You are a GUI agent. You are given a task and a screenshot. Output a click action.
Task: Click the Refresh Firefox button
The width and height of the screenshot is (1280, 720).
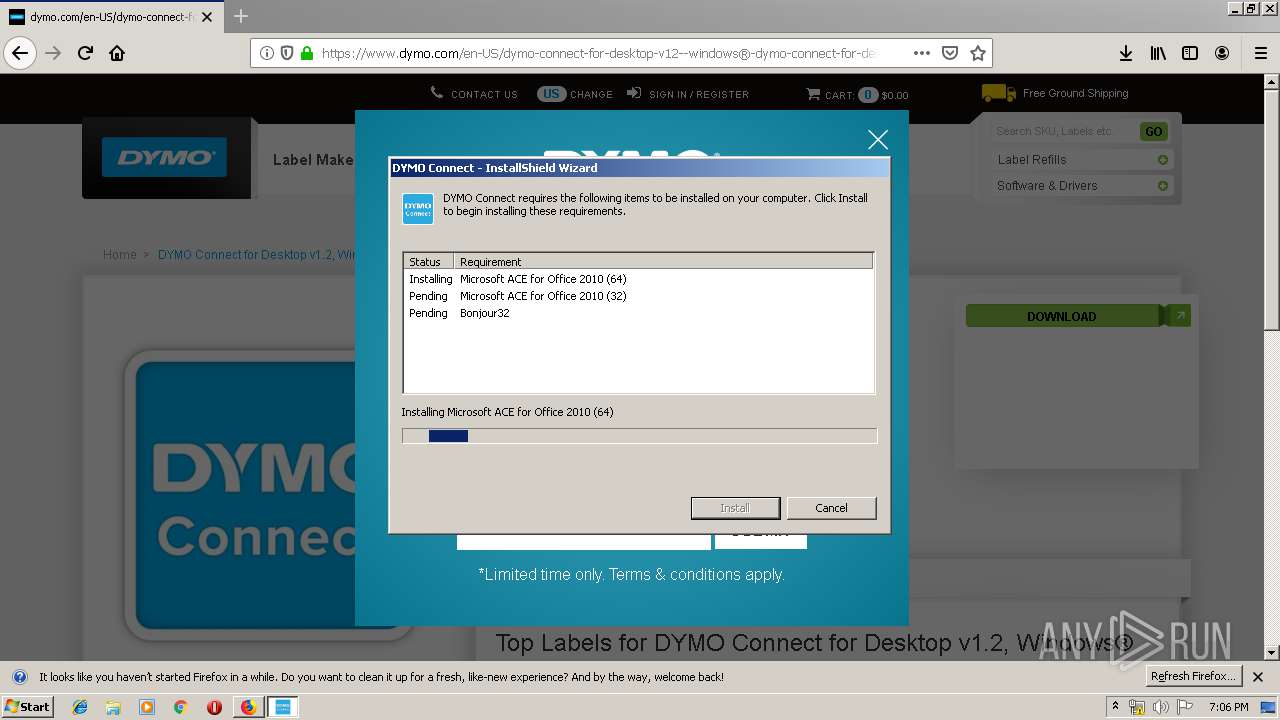click(x=1193, y=676)
